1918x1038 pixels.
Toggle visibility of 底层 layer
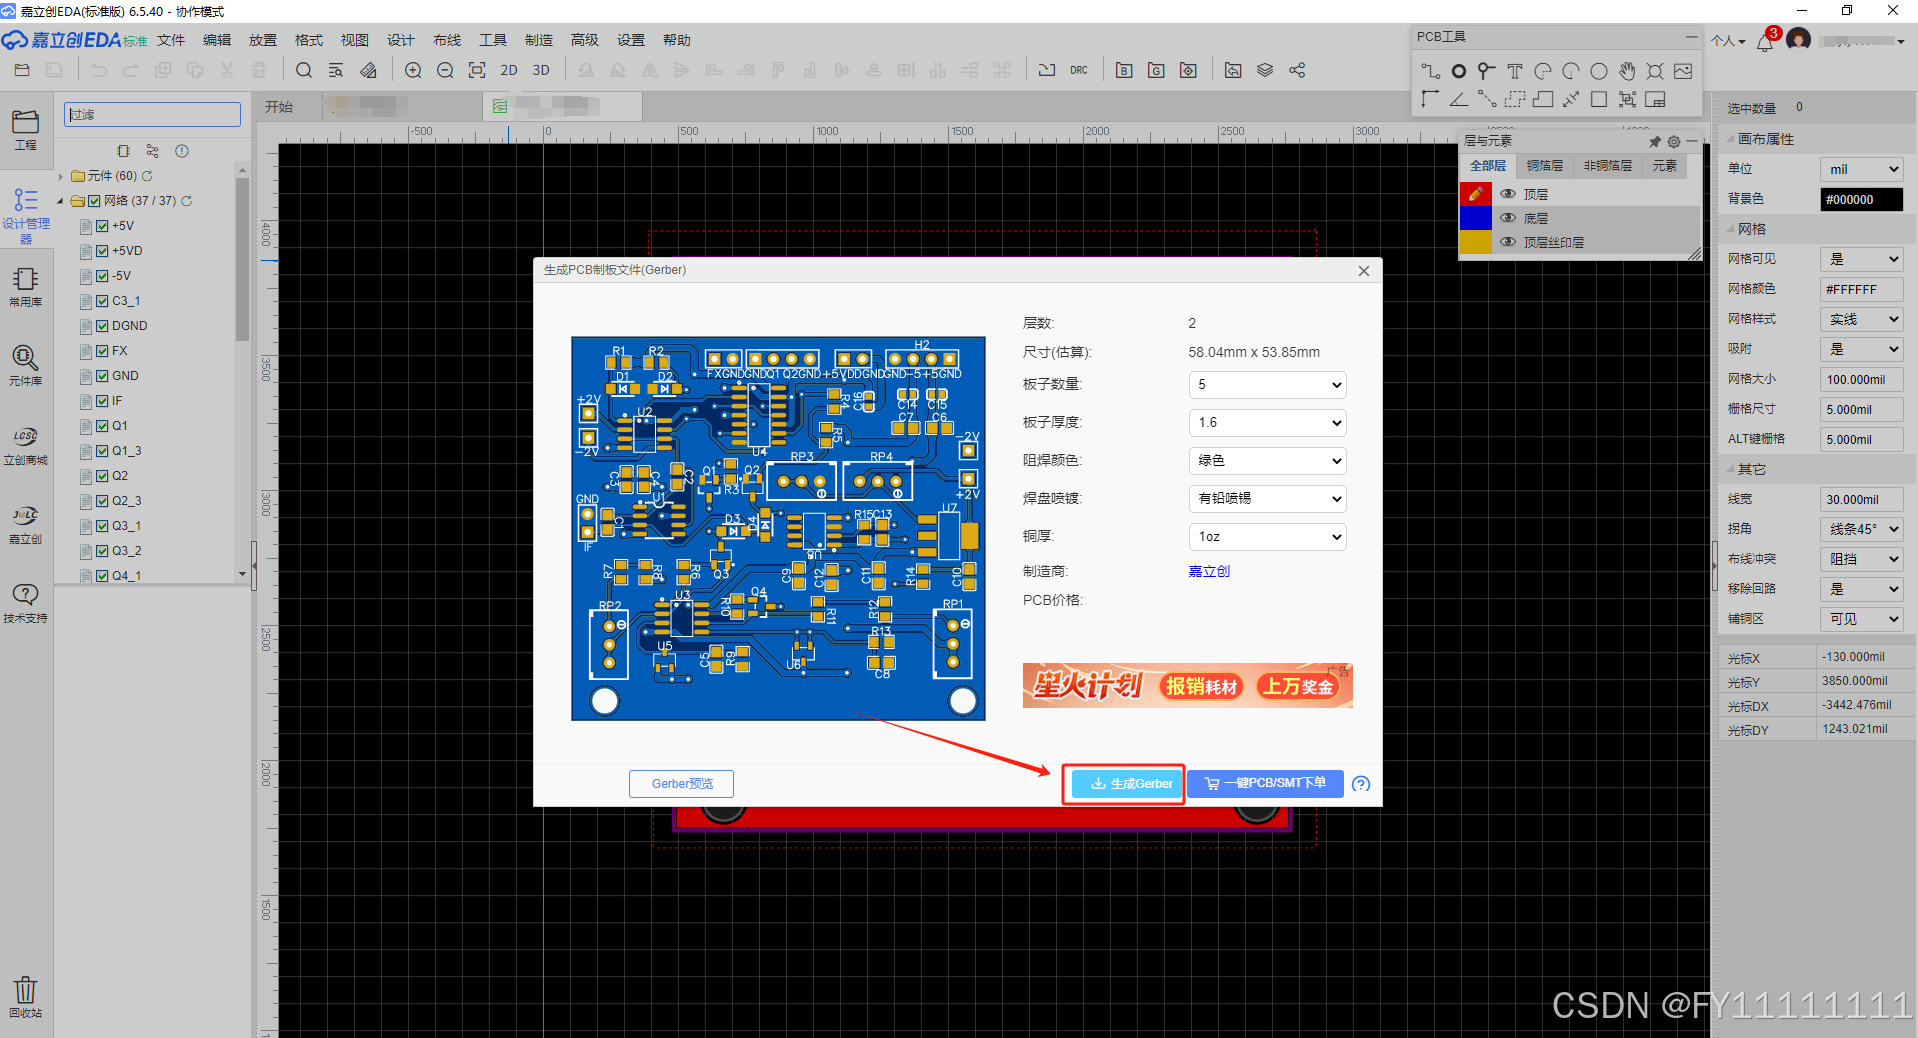1508,218
